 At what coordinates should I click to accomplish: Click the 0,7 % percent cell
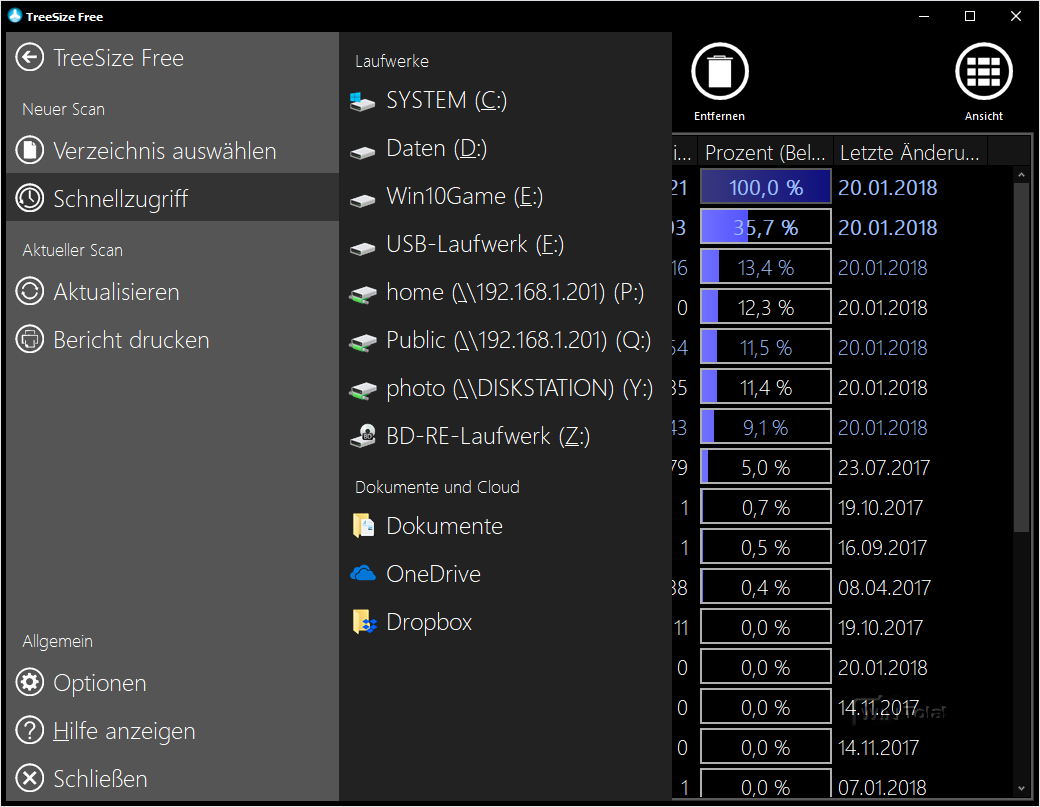pyautogui.click(x=765, y=507)
